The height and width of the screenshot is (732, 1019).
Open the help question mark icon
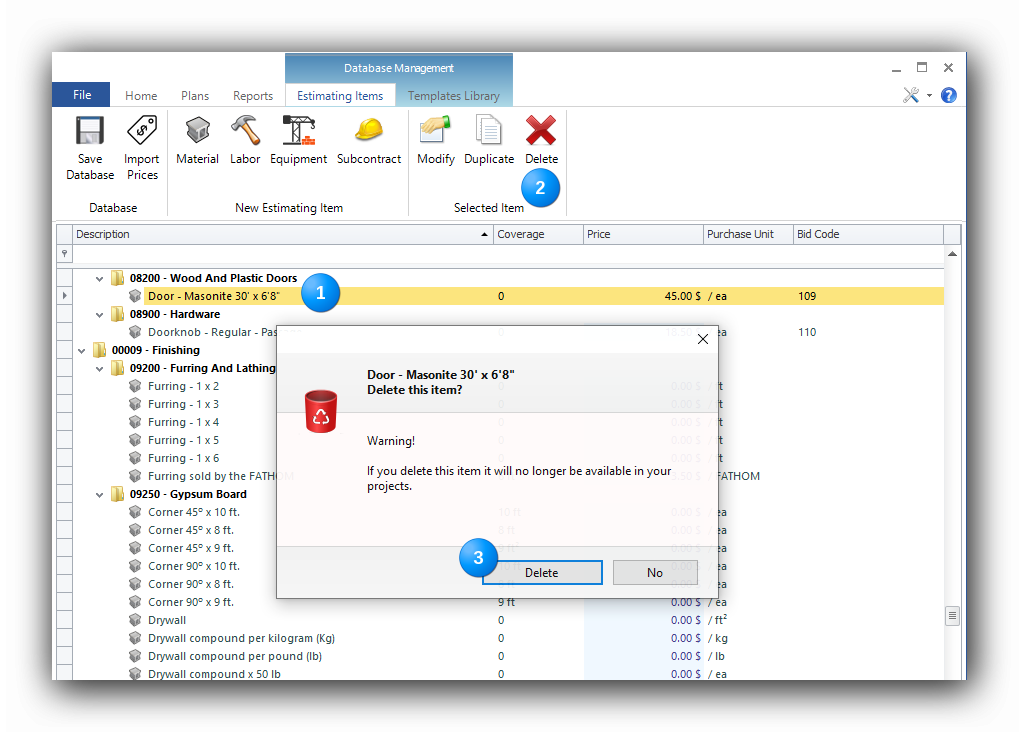(948, 95)
